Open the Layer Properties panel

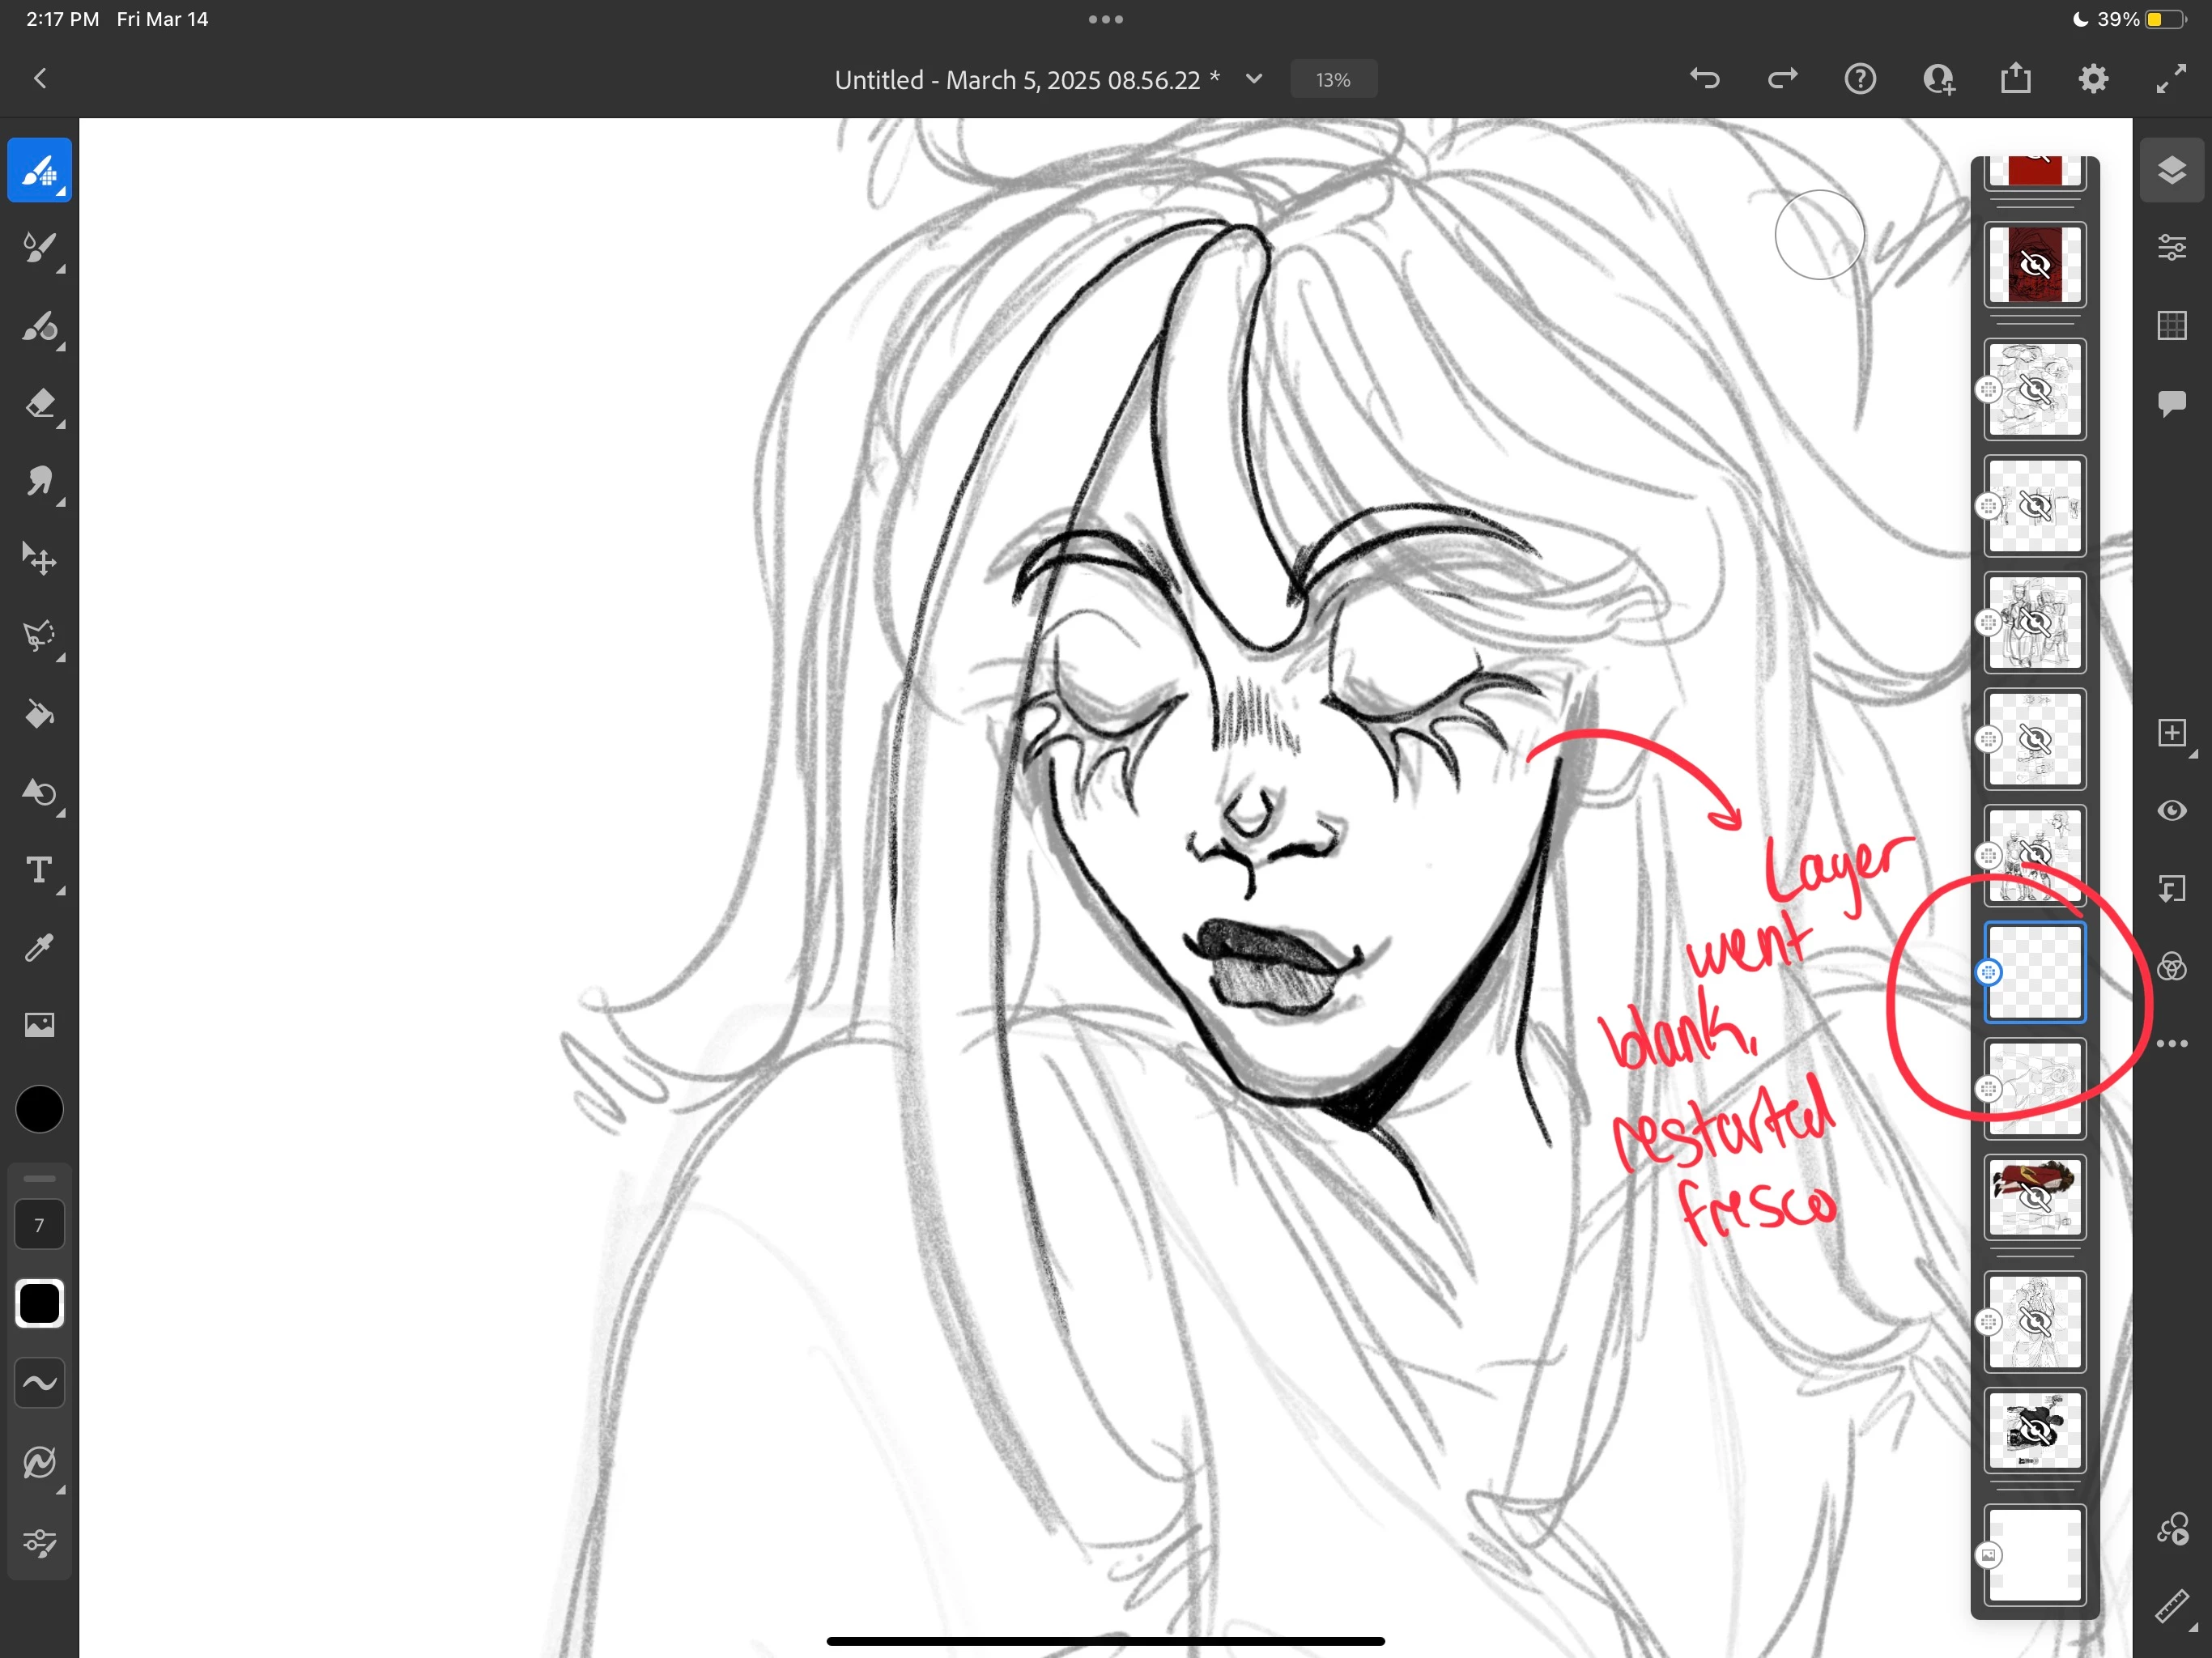click(2171, 247)
